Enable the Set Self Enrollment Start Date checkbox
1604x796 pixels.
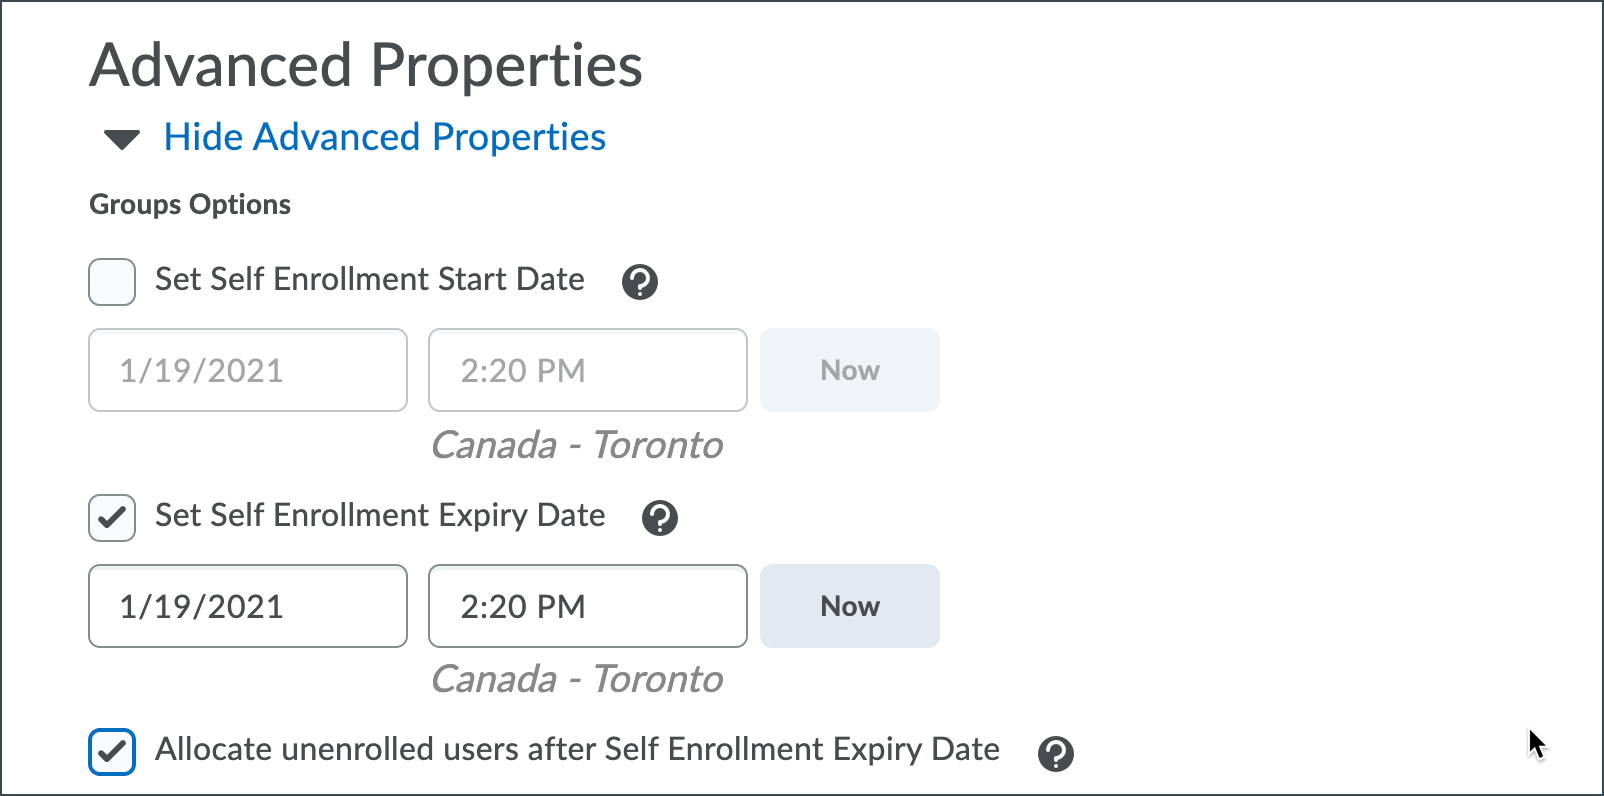[112, 282]
